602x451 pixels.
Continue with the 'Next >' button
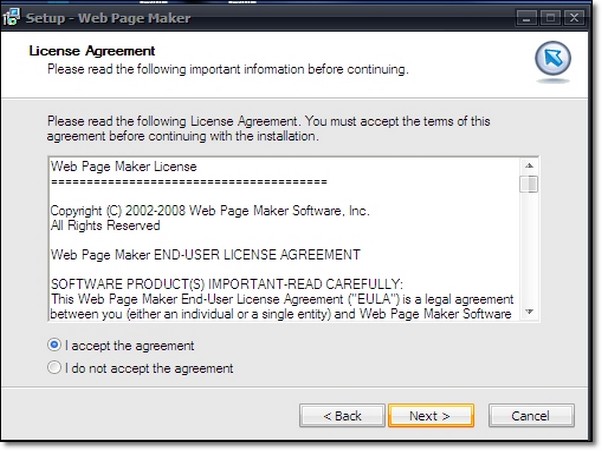click(x=431, y=415)
